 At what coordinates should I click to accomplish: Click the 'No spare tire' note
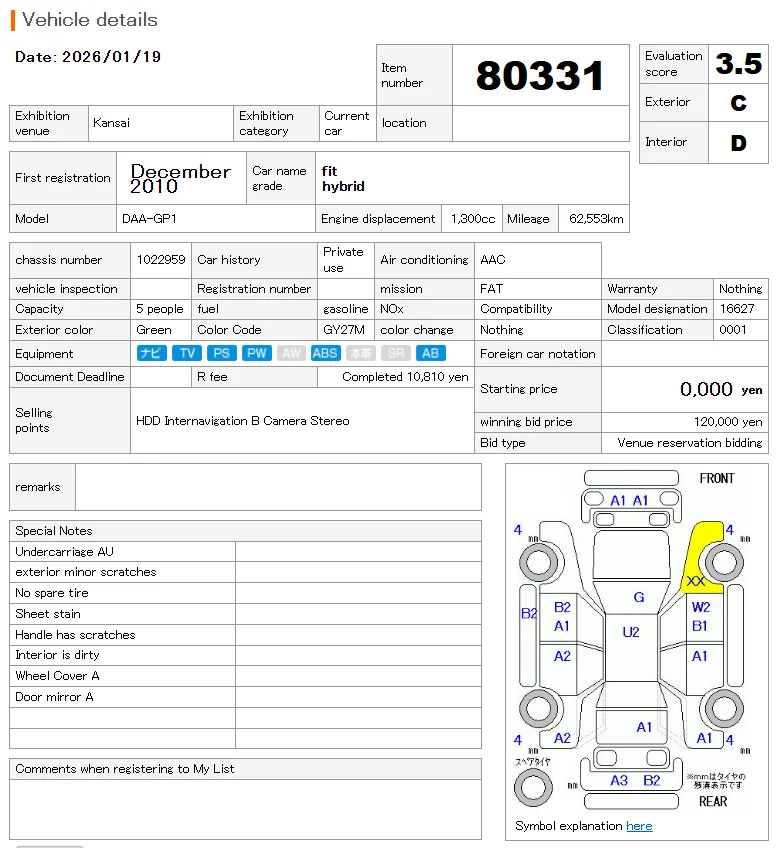pyautogui.click(x=51, y=593)
